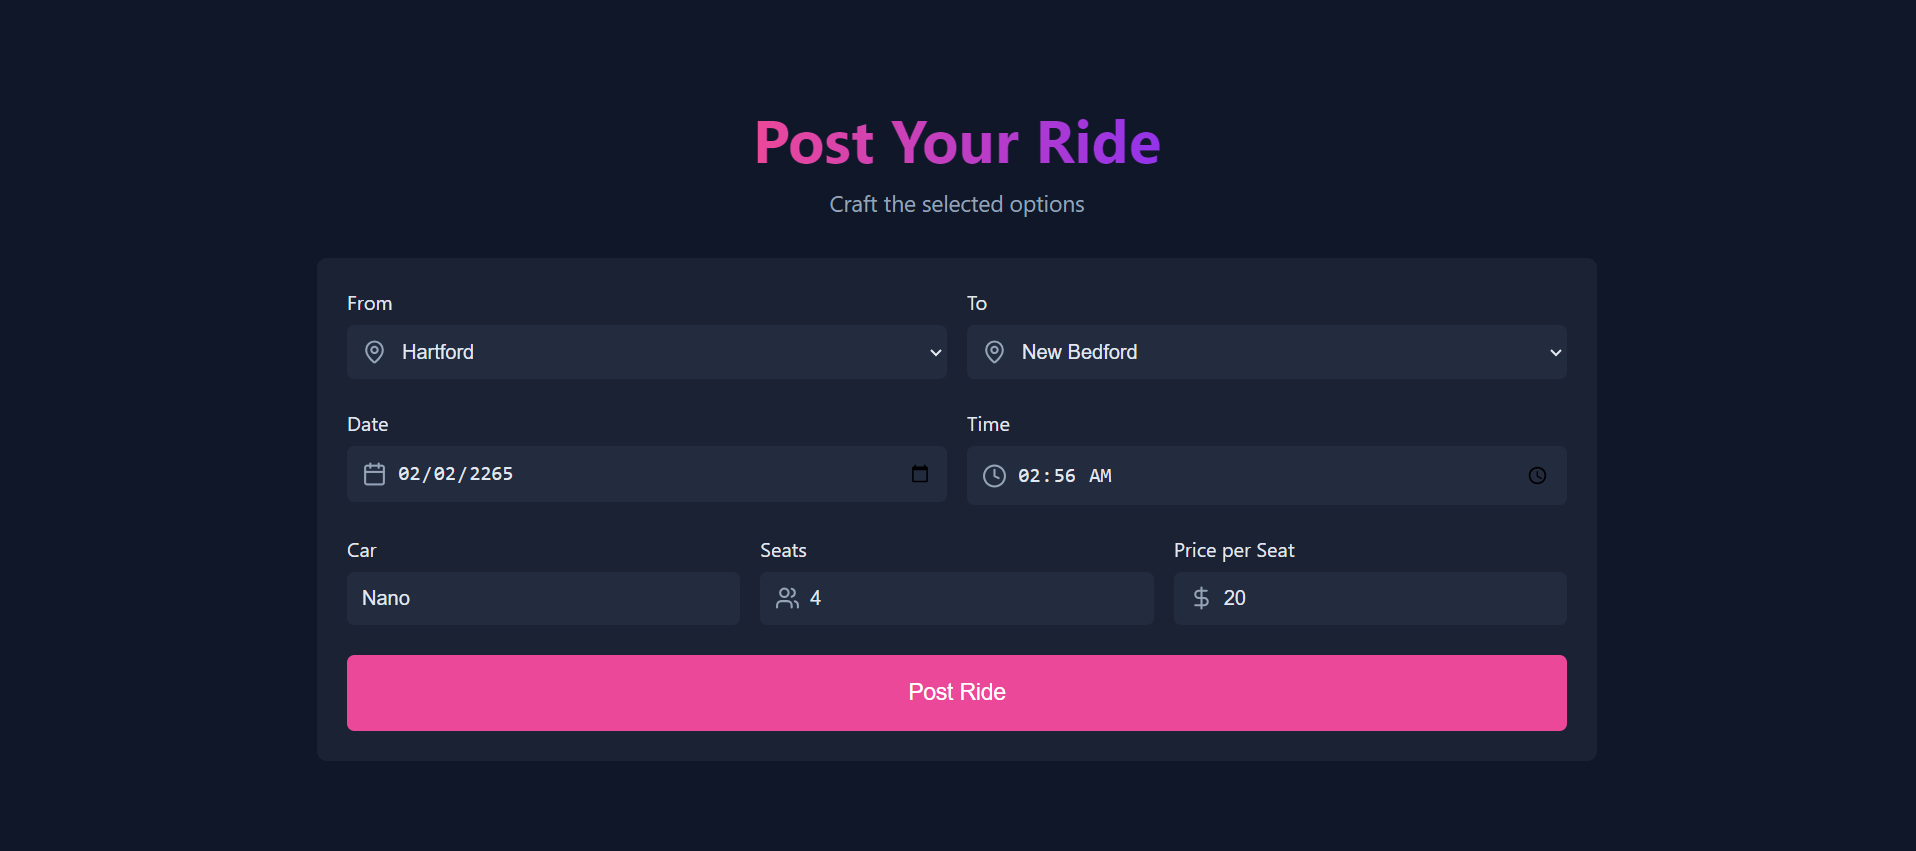Select the minutes 56 in the Time field
The width and height of the screenshot is (1916, 851).
pos(1064,476)
